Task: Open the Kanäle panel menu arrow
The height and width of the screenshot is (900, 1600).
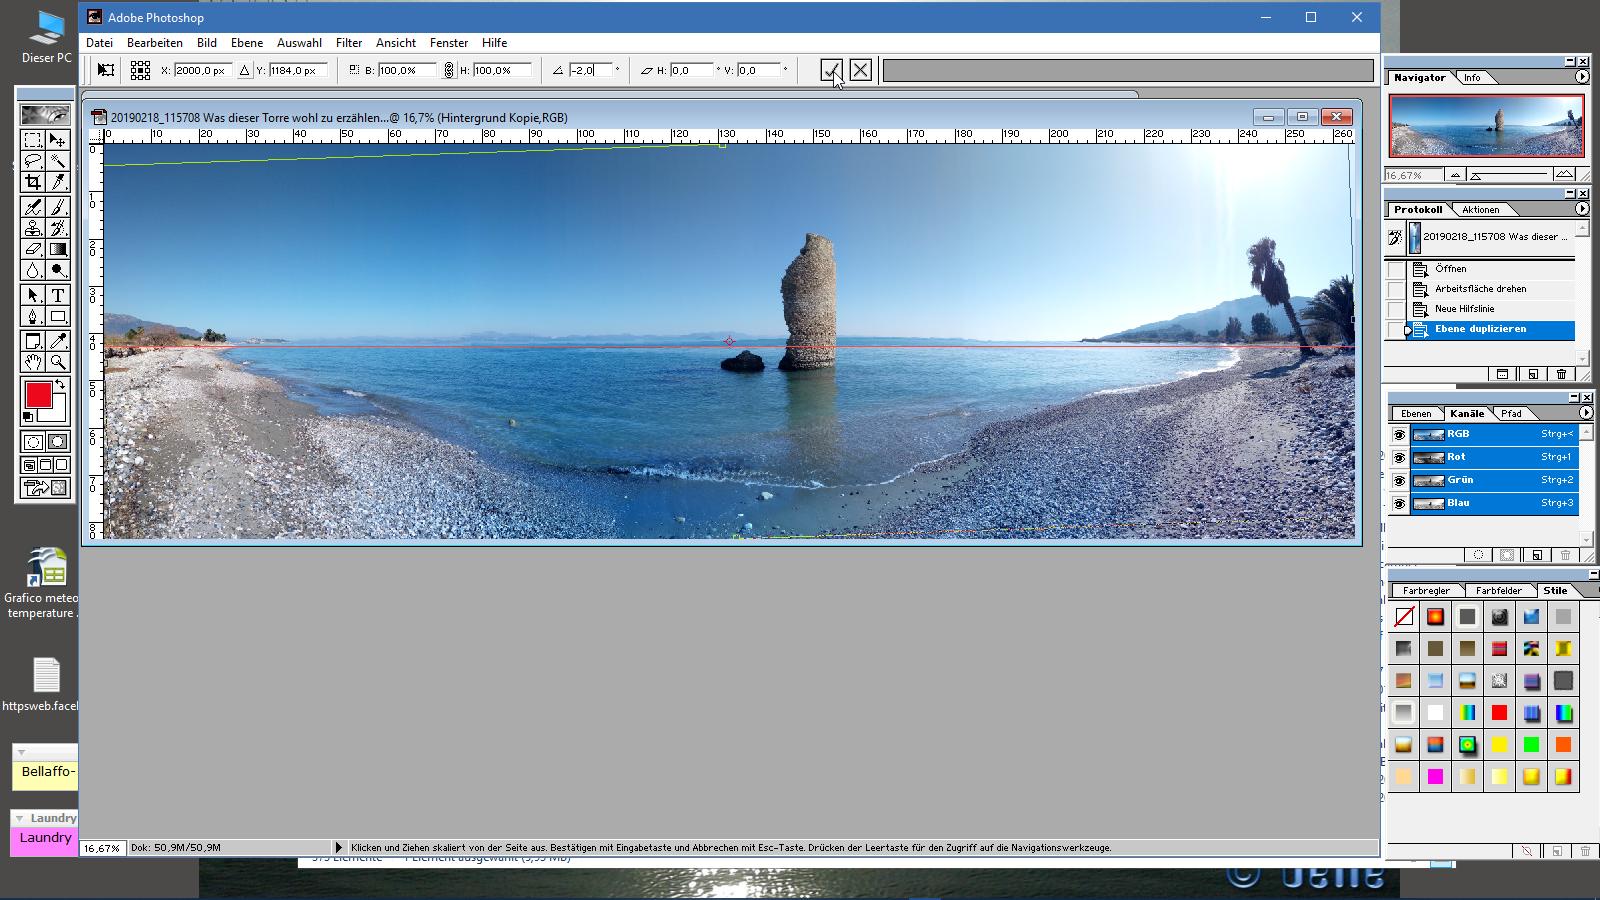Action: click(1585, 411)
